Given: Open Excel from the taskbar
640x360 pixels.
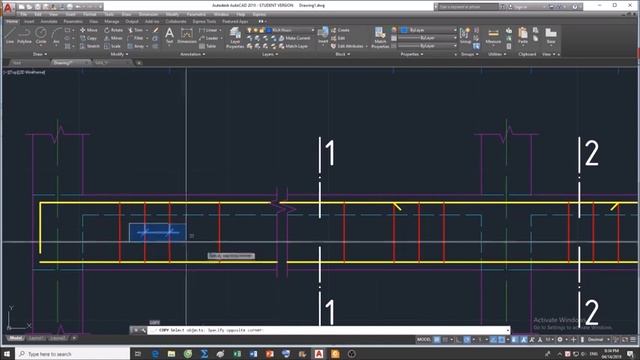Looking at the screenshot, I should click(x=237, y=354).
